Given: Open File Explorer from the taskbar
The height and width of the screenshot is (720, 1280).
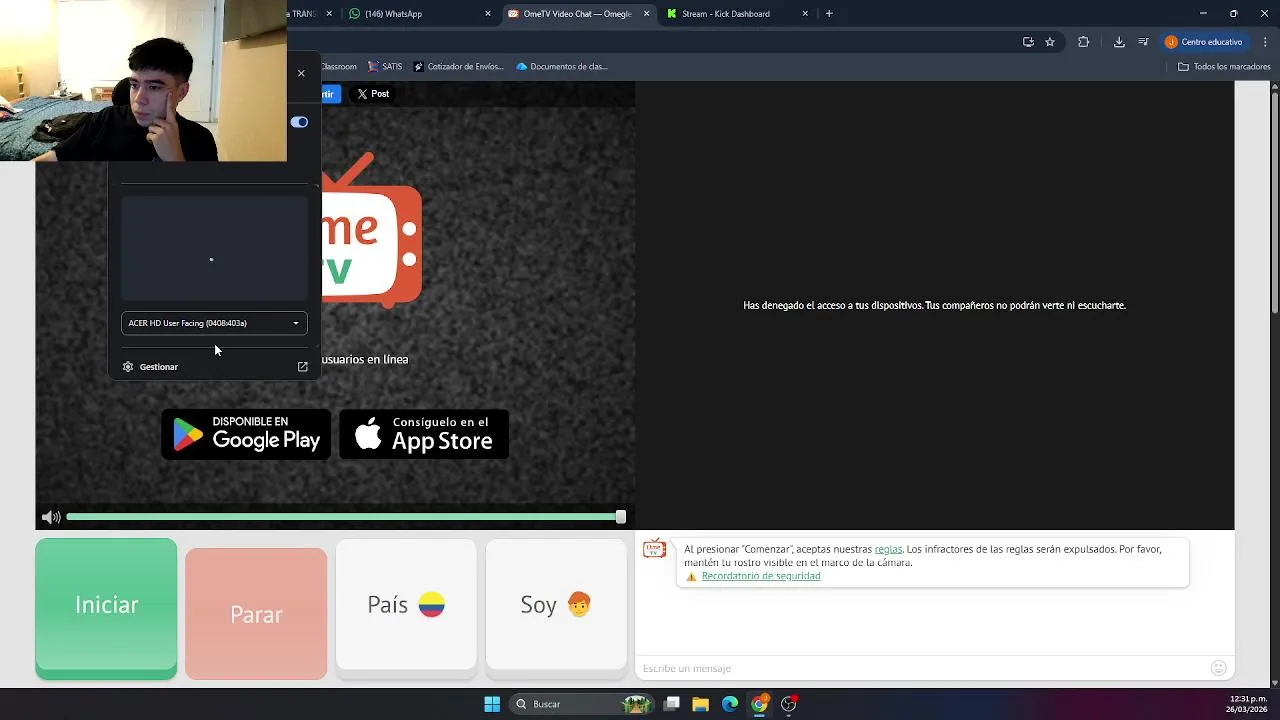Looking at the screenshot, I should pos(701,704).
